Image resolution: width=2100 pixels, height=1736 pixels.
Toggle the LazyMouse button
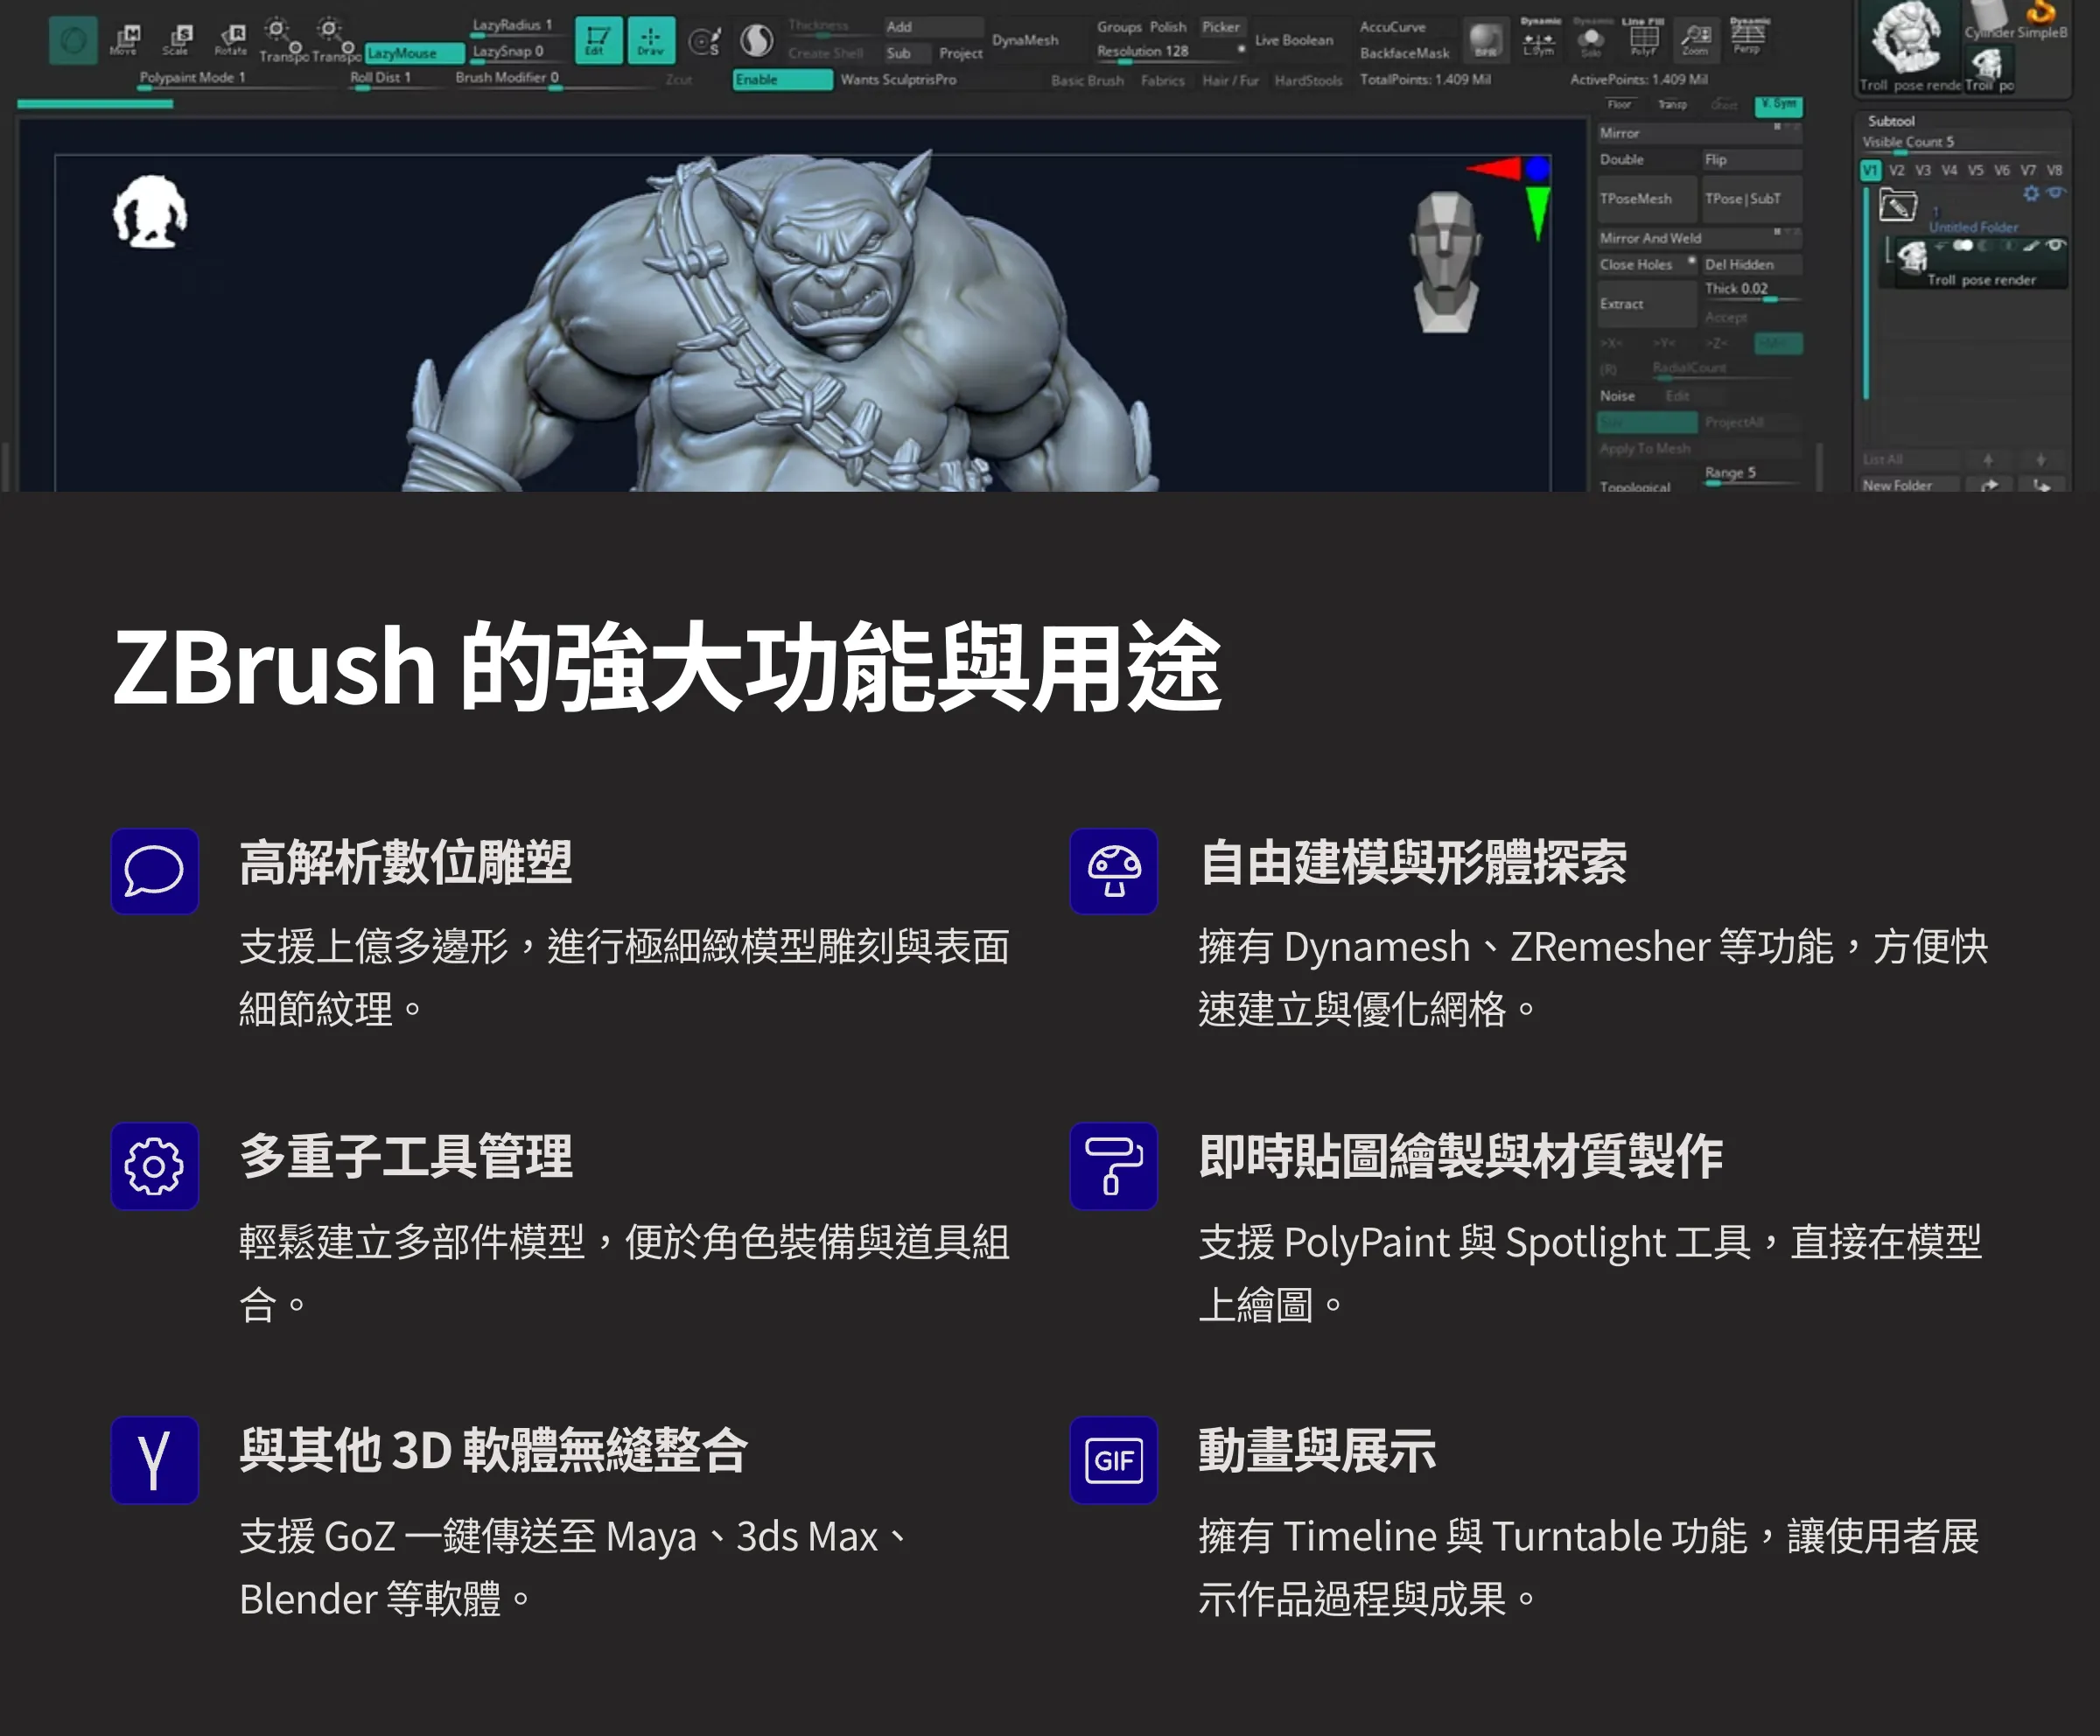[x=414, y=52]
